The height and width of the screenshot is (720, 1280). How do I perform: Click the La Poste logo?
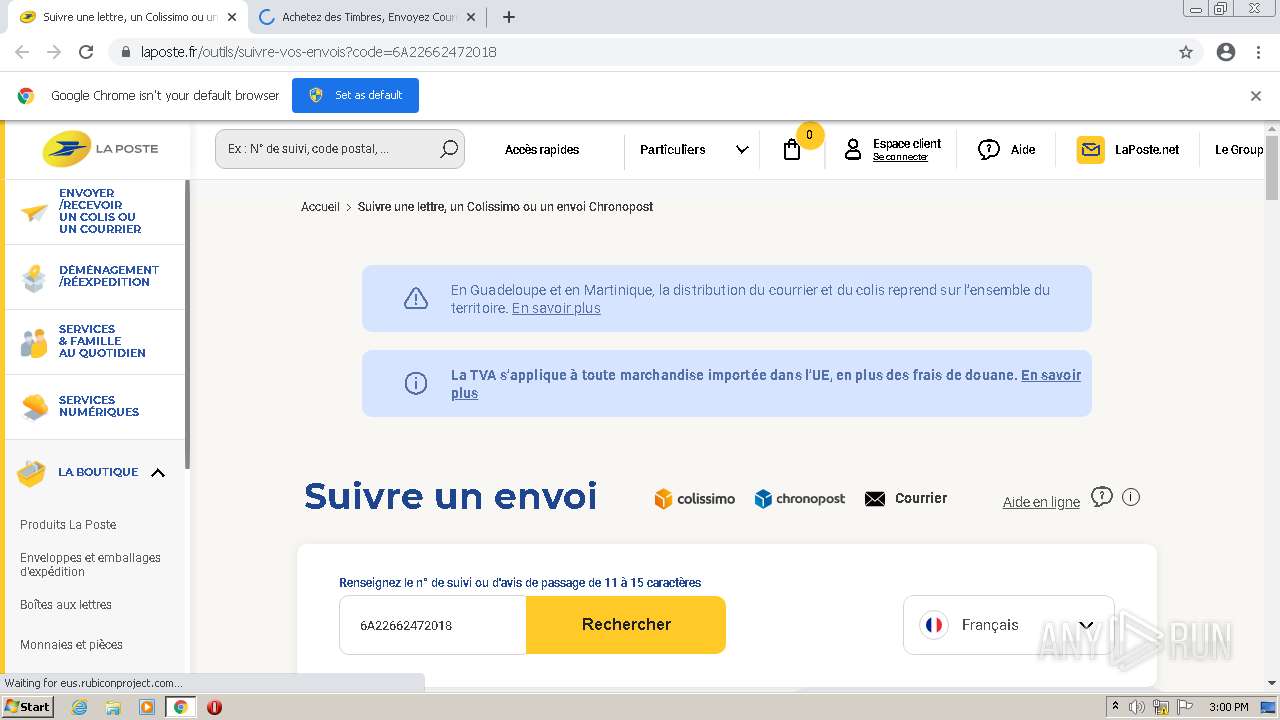[x=100, y=149]
